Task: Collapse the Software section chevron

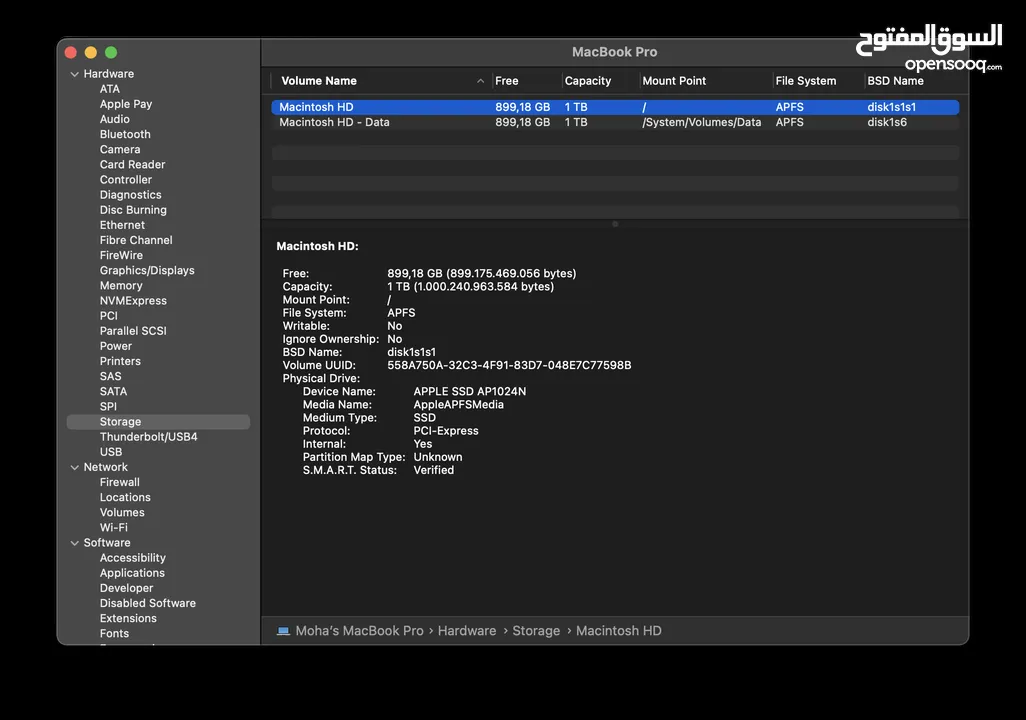Action: point(75,543)
